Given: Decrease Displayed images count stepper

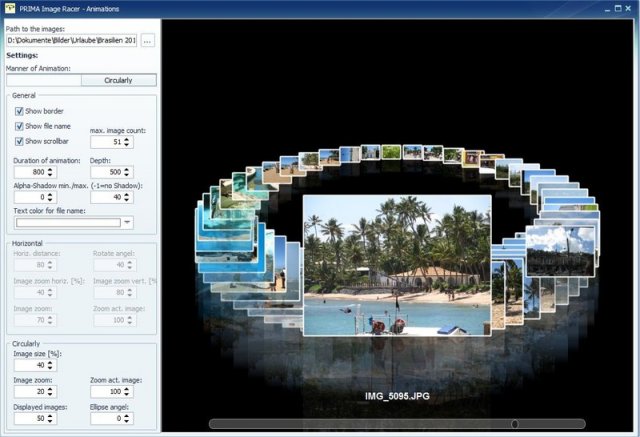Looking at the screenshot, I should point(50,421).
